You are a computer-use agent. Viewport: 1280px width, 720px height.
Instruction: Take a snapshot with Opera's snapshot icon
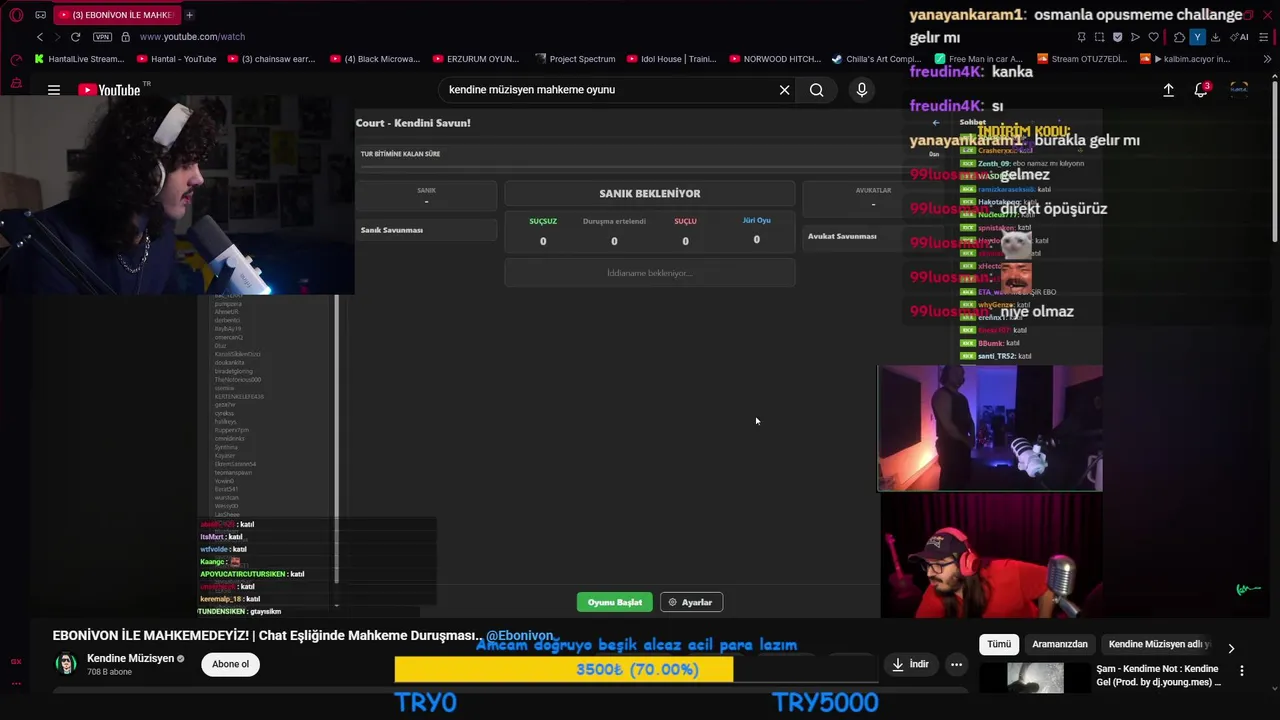click(1099, 37)
